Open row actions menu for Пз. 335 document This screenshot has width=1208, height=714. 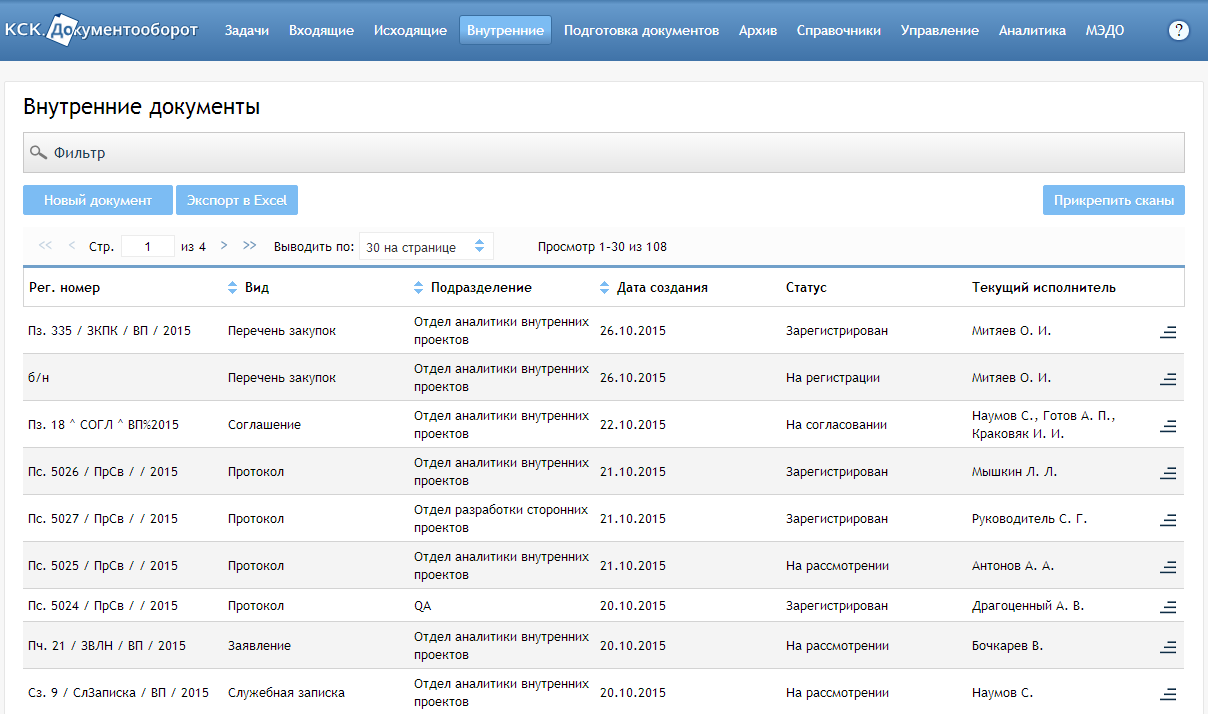pyautogui.click(x=1168, y=332)
